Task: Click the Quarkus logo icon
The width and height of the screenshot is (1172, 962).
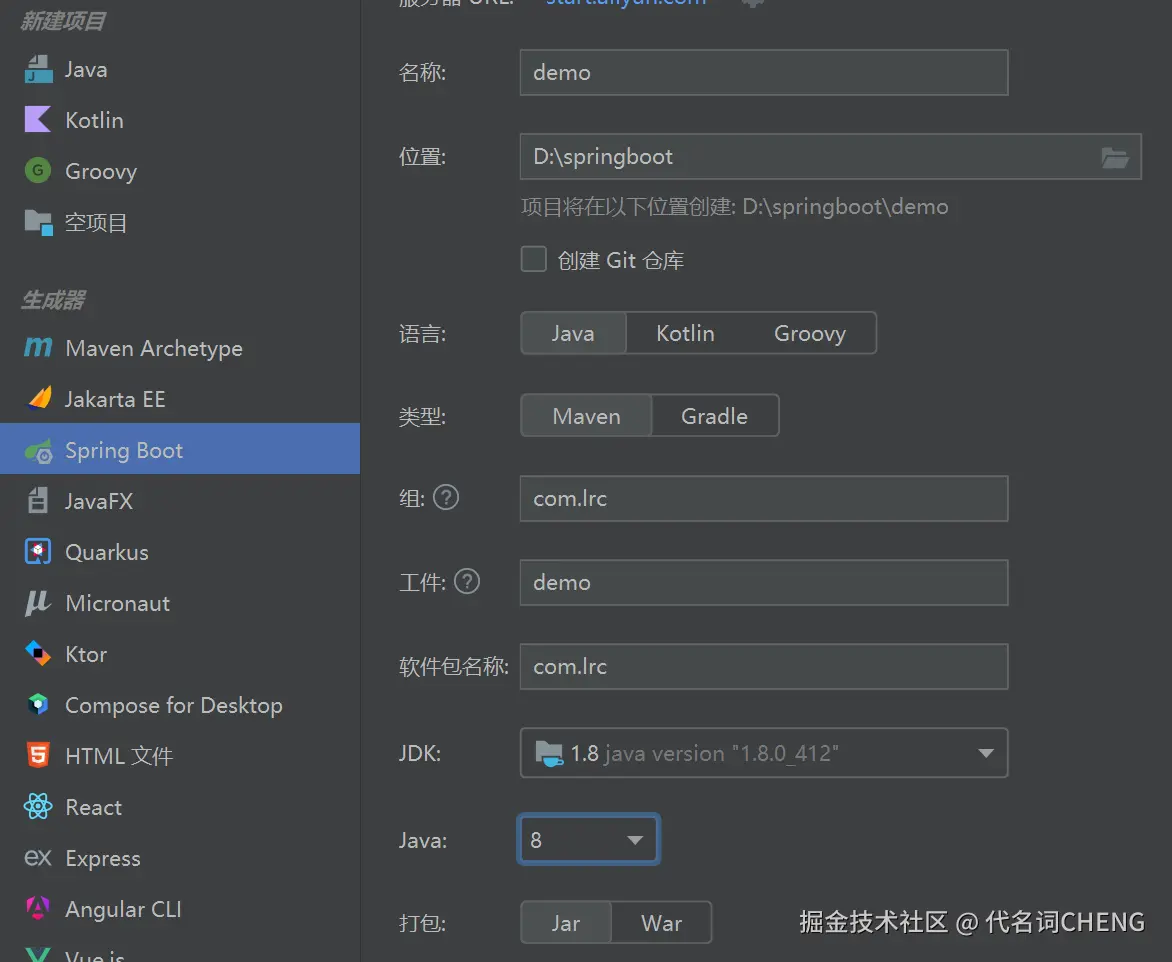Action: click(x=37, y=552)
